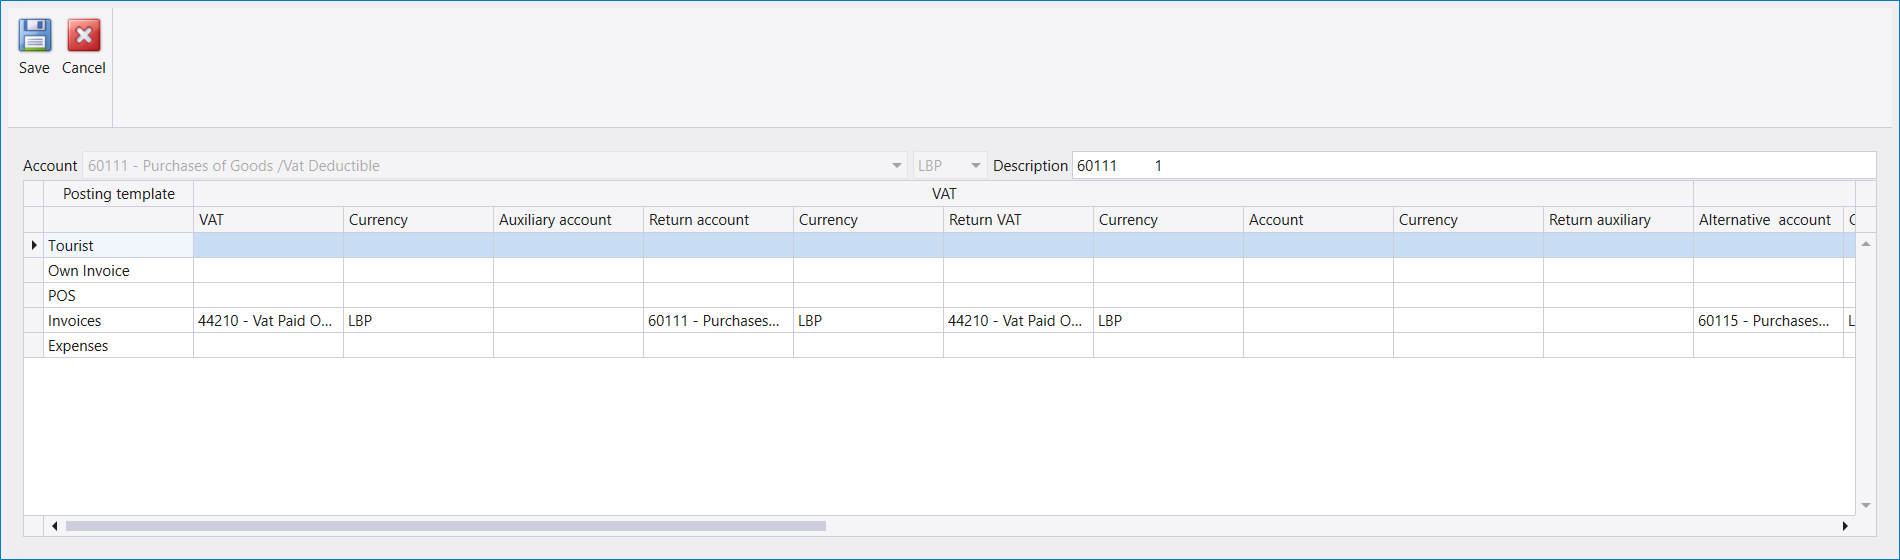
Task: Click the Posting template column header
Action: pos(118,194)
